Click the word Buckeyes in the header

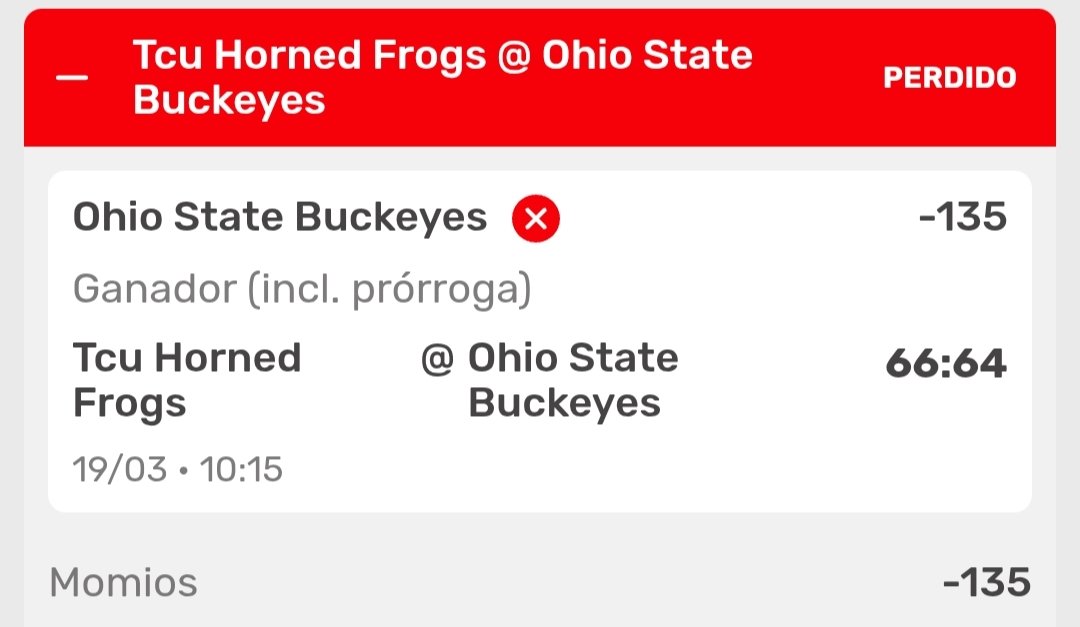pyautogui.click(x=229, y=101)
